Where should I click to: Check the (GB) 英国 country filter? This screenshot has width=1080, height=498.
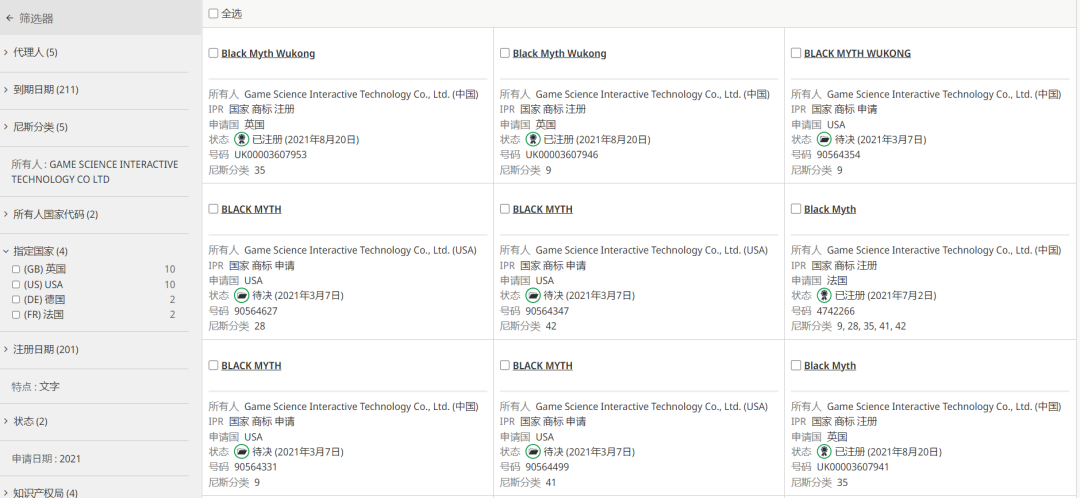[x=16, y=269]
